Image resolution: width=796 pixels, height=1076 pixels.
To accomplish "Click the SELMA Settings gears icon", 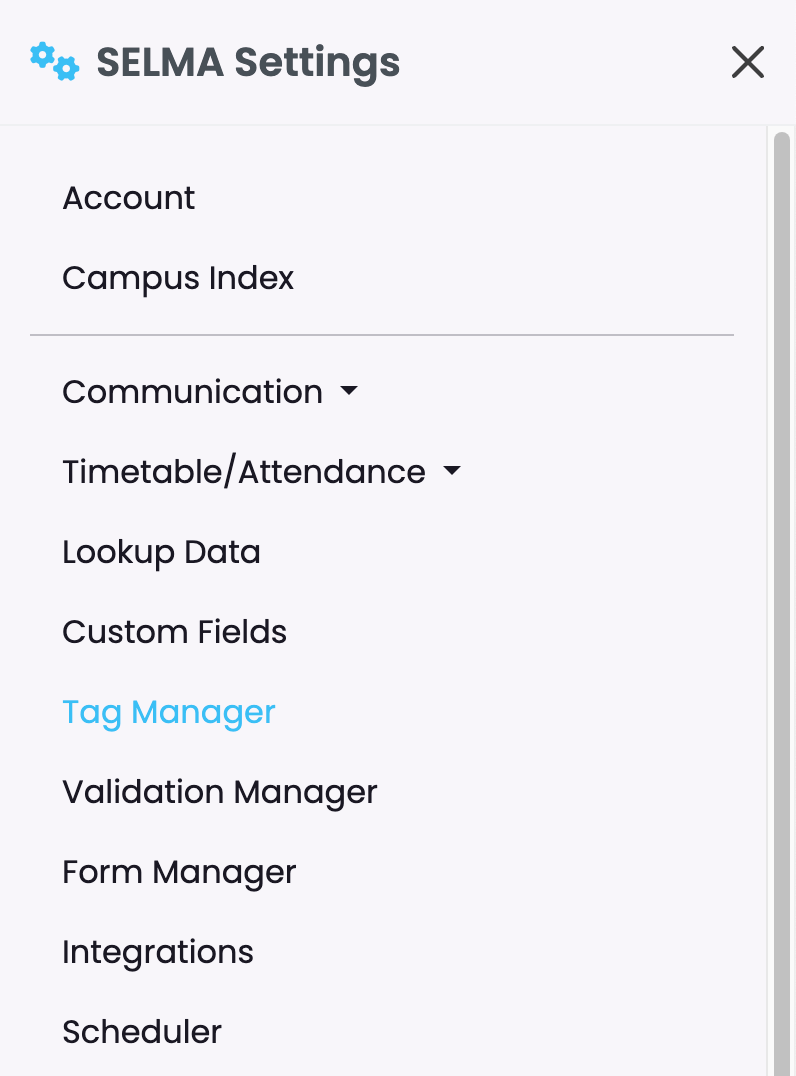I will point(55,62).
